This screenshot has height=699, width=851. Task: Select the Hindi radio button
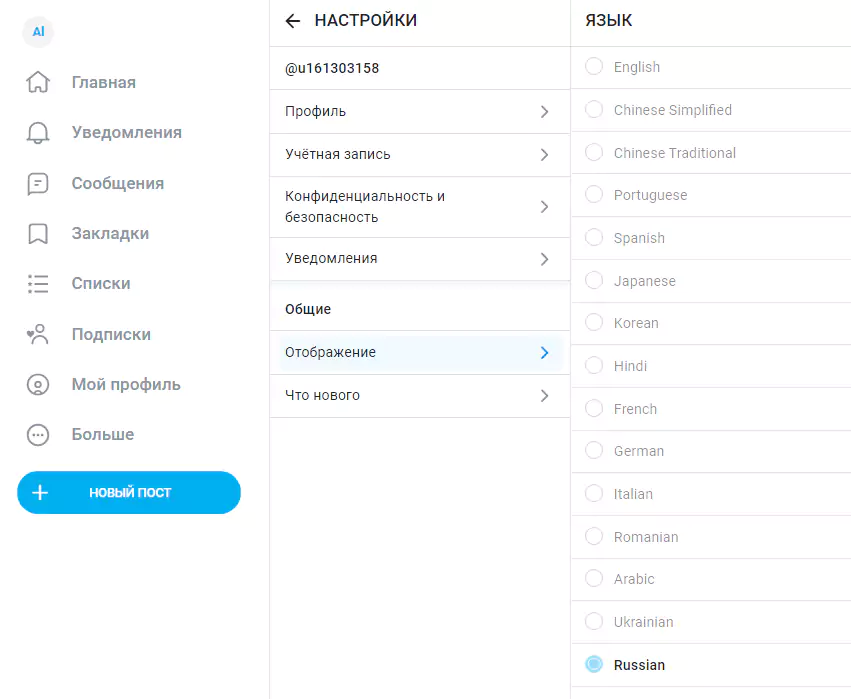point(594,365)
